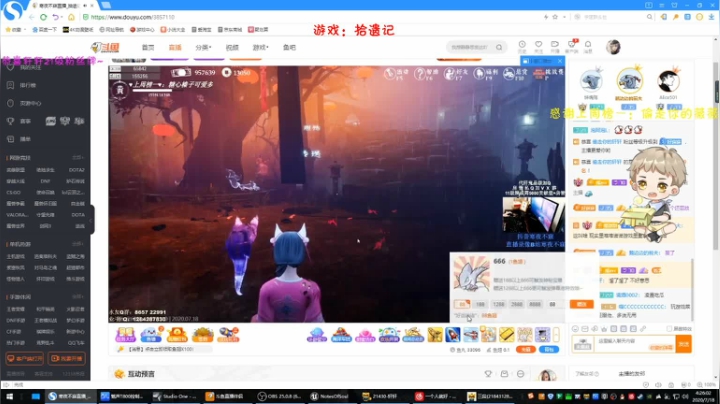
Task: Open the browser downloads arrow icon
Action: pos(711,17)
